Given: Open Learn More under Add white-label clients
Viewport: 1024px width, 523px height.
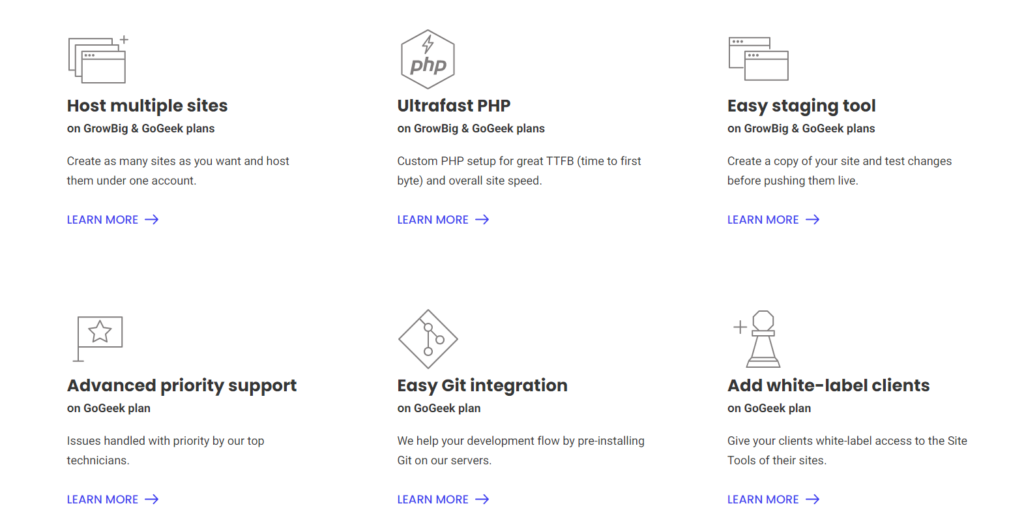Looking at the screenshot, I should [x=763, y=499].
